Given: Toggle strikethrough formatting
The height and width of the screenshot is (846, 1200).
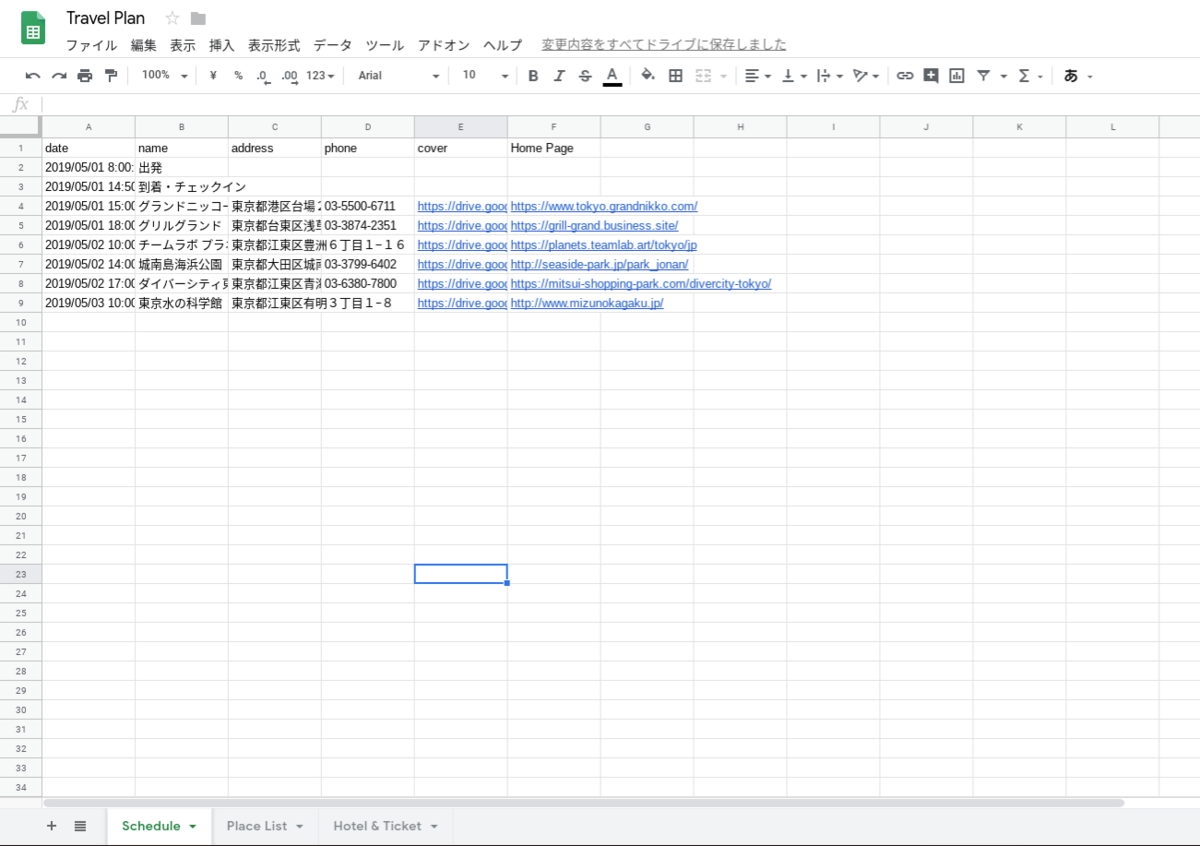Looking at the screenshot, I should click(585, 75).
